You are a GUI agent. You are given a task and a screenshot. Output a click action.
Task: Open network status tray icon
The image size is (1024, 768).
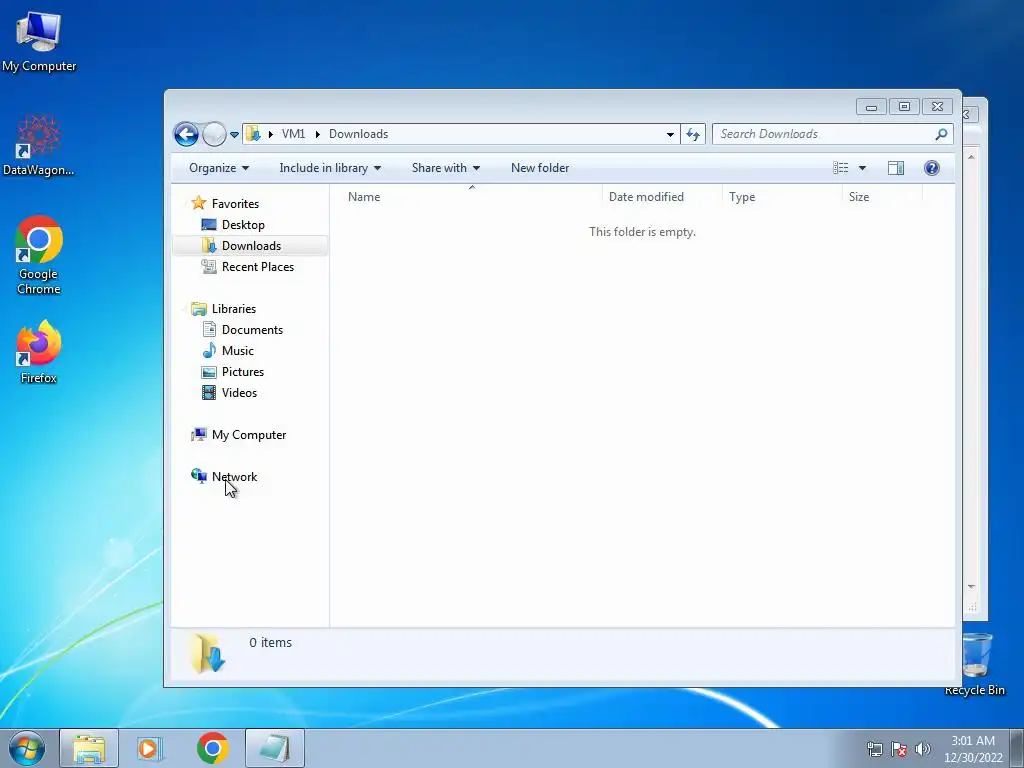point(874,749)
